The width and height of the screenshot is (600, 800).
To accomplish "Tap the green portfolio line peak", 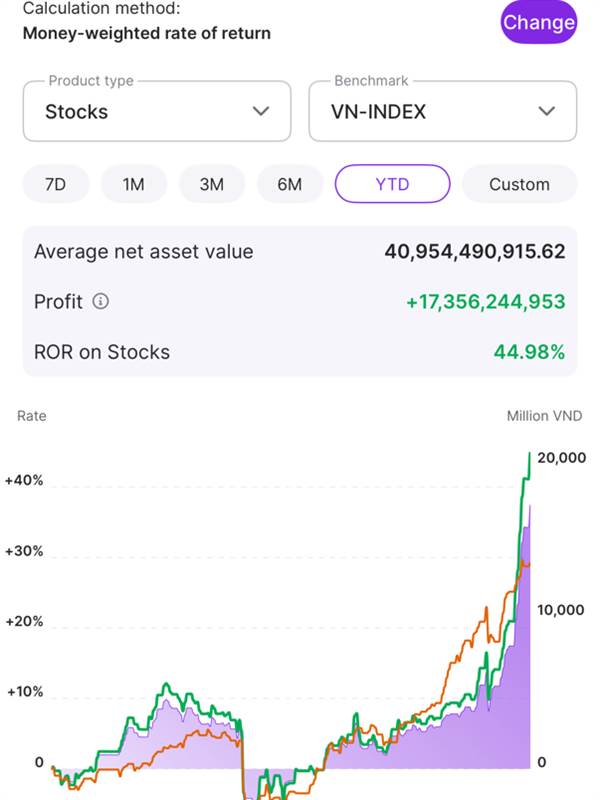I will [x=530, y=455].
